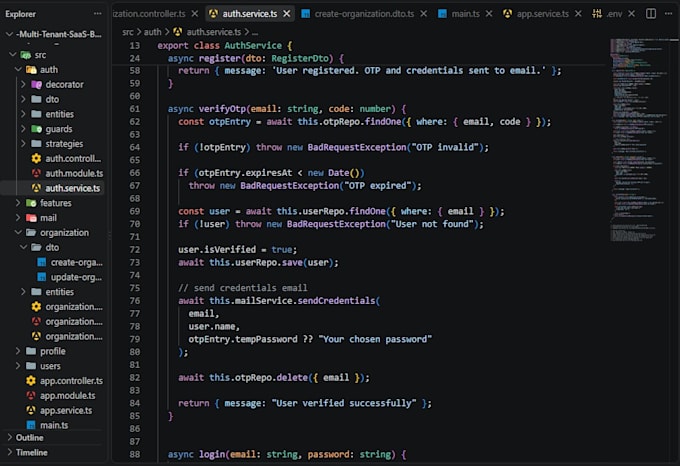
Task: Click the '// send credentials email' comment
Action: (243, 288)
